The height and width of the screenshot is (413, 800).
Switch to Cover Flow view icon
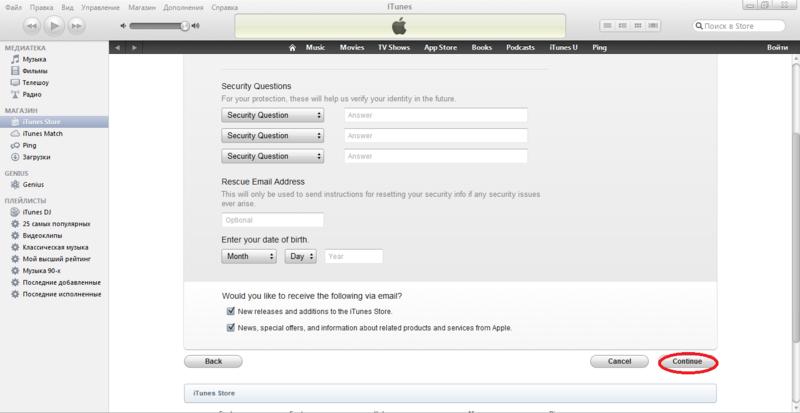coord(653,26)
